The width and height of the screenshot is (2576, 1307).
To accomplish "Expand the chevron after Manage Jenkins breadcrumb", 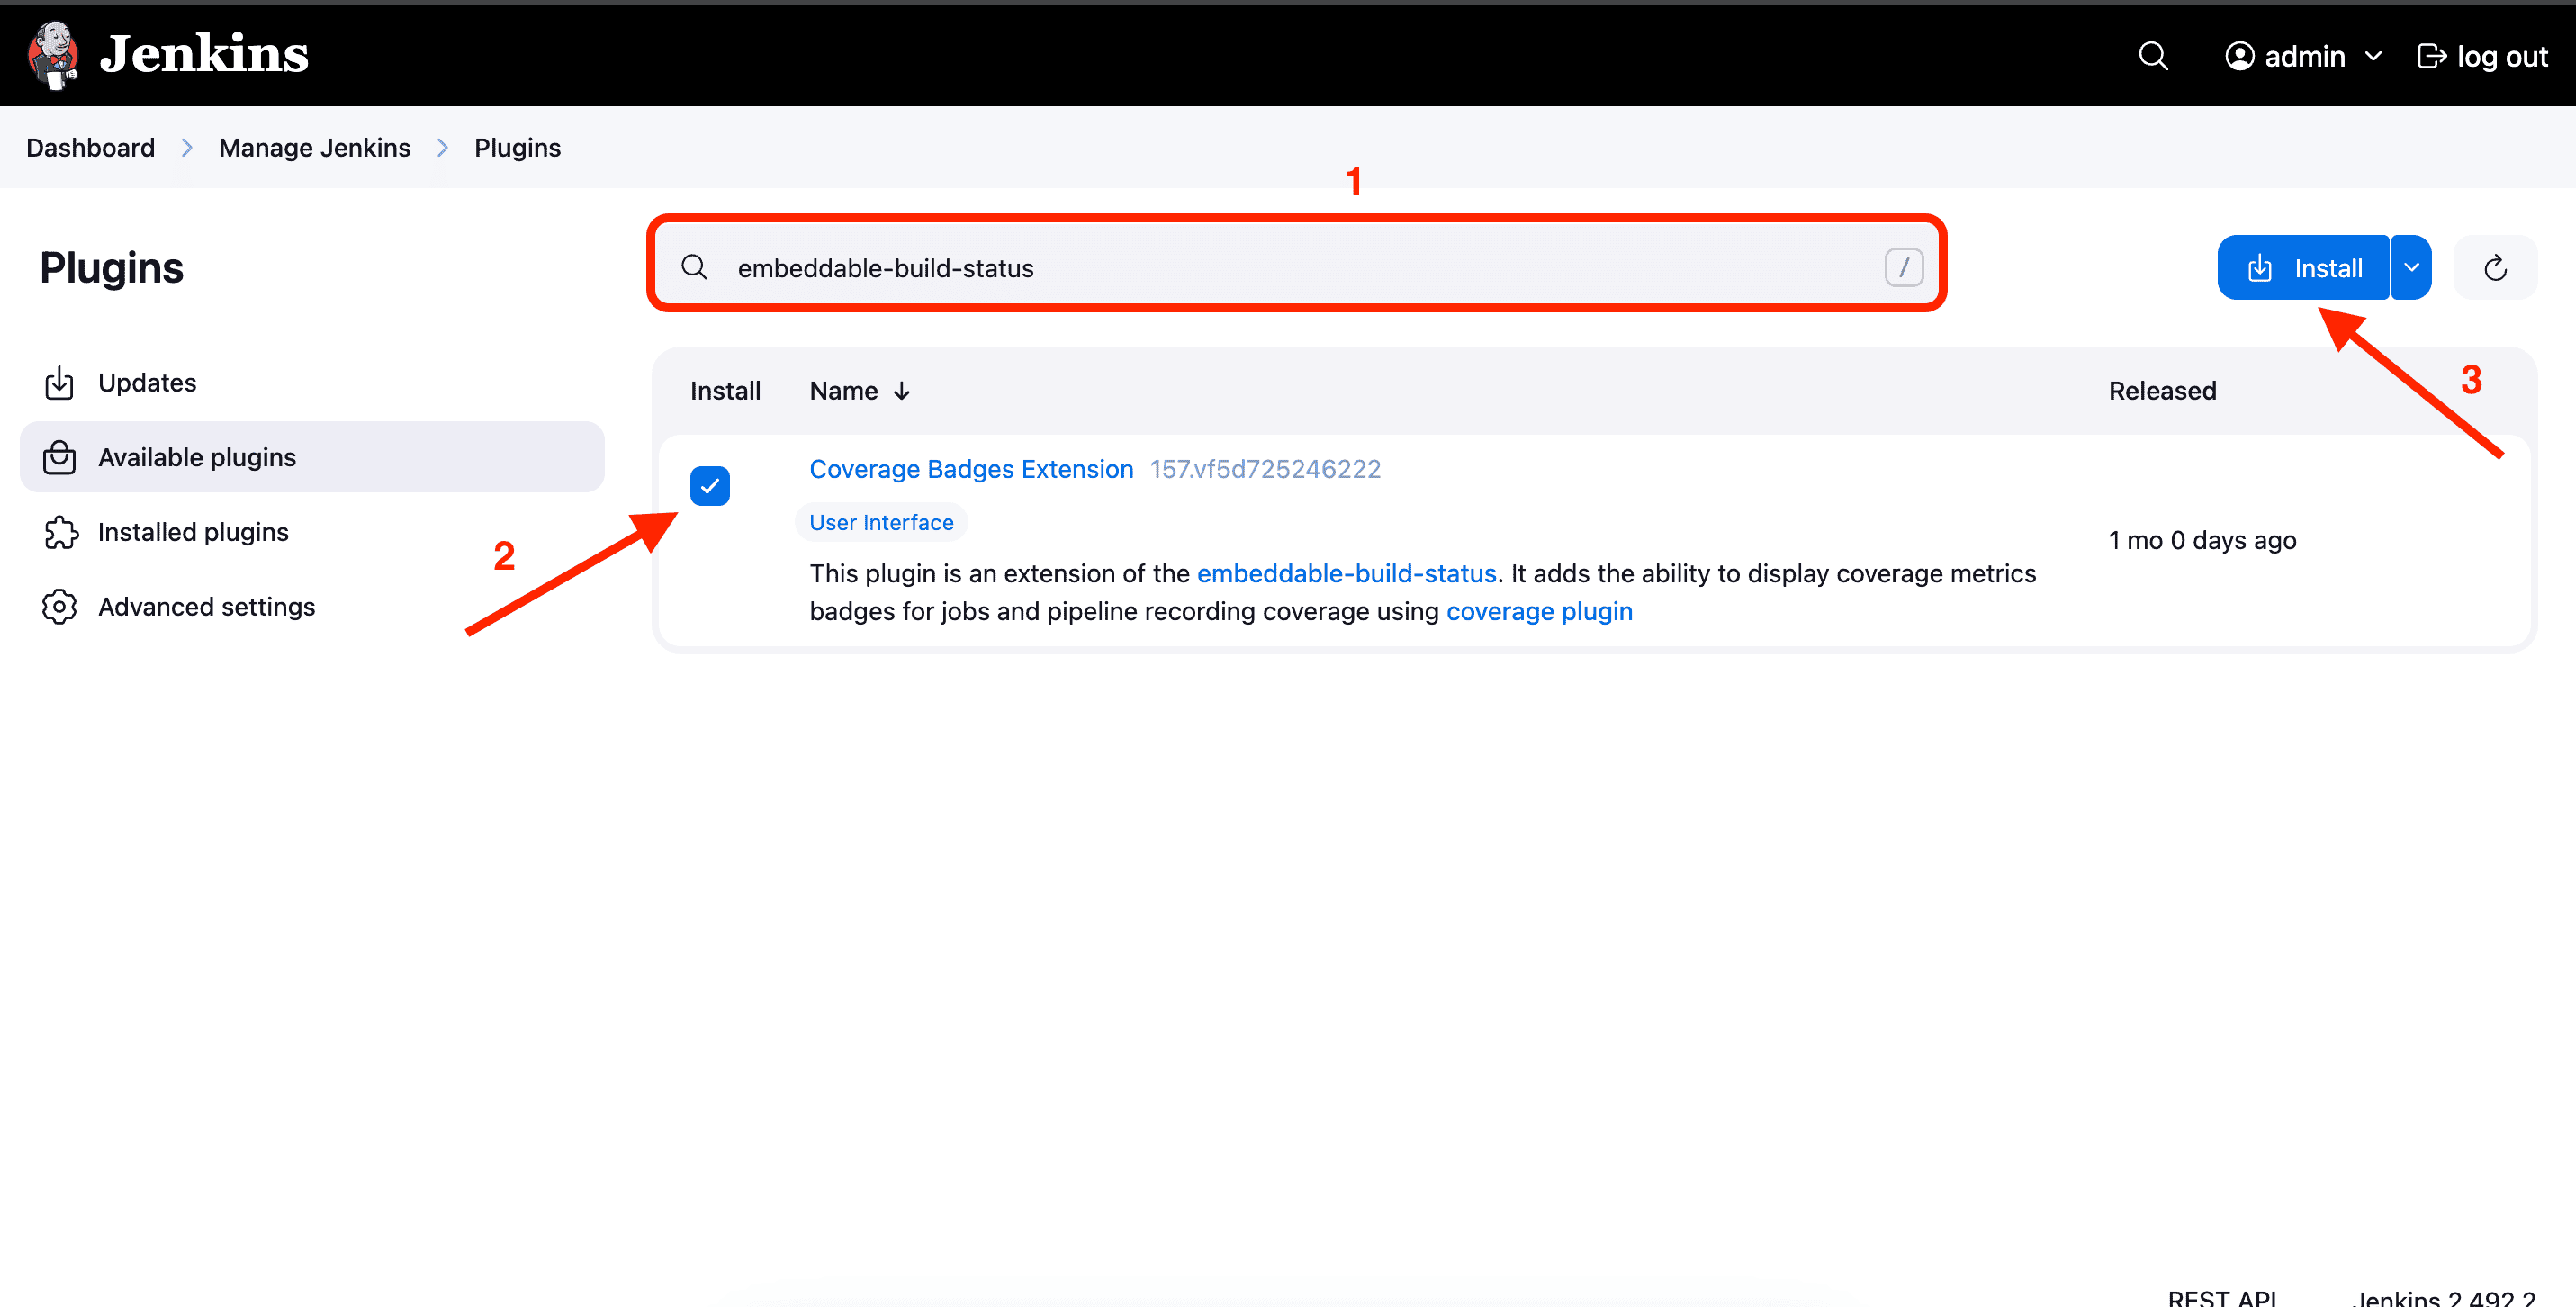I will pyautogui.click(x=443, y=148).
